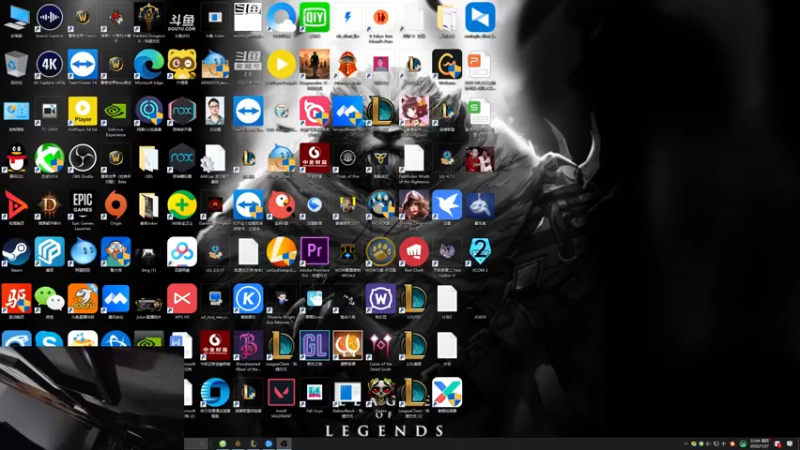The height and width of the screenshot is (450, 800).
Task: Launch Microsoft Edge from the desktop
Action: tap(148, 64)
